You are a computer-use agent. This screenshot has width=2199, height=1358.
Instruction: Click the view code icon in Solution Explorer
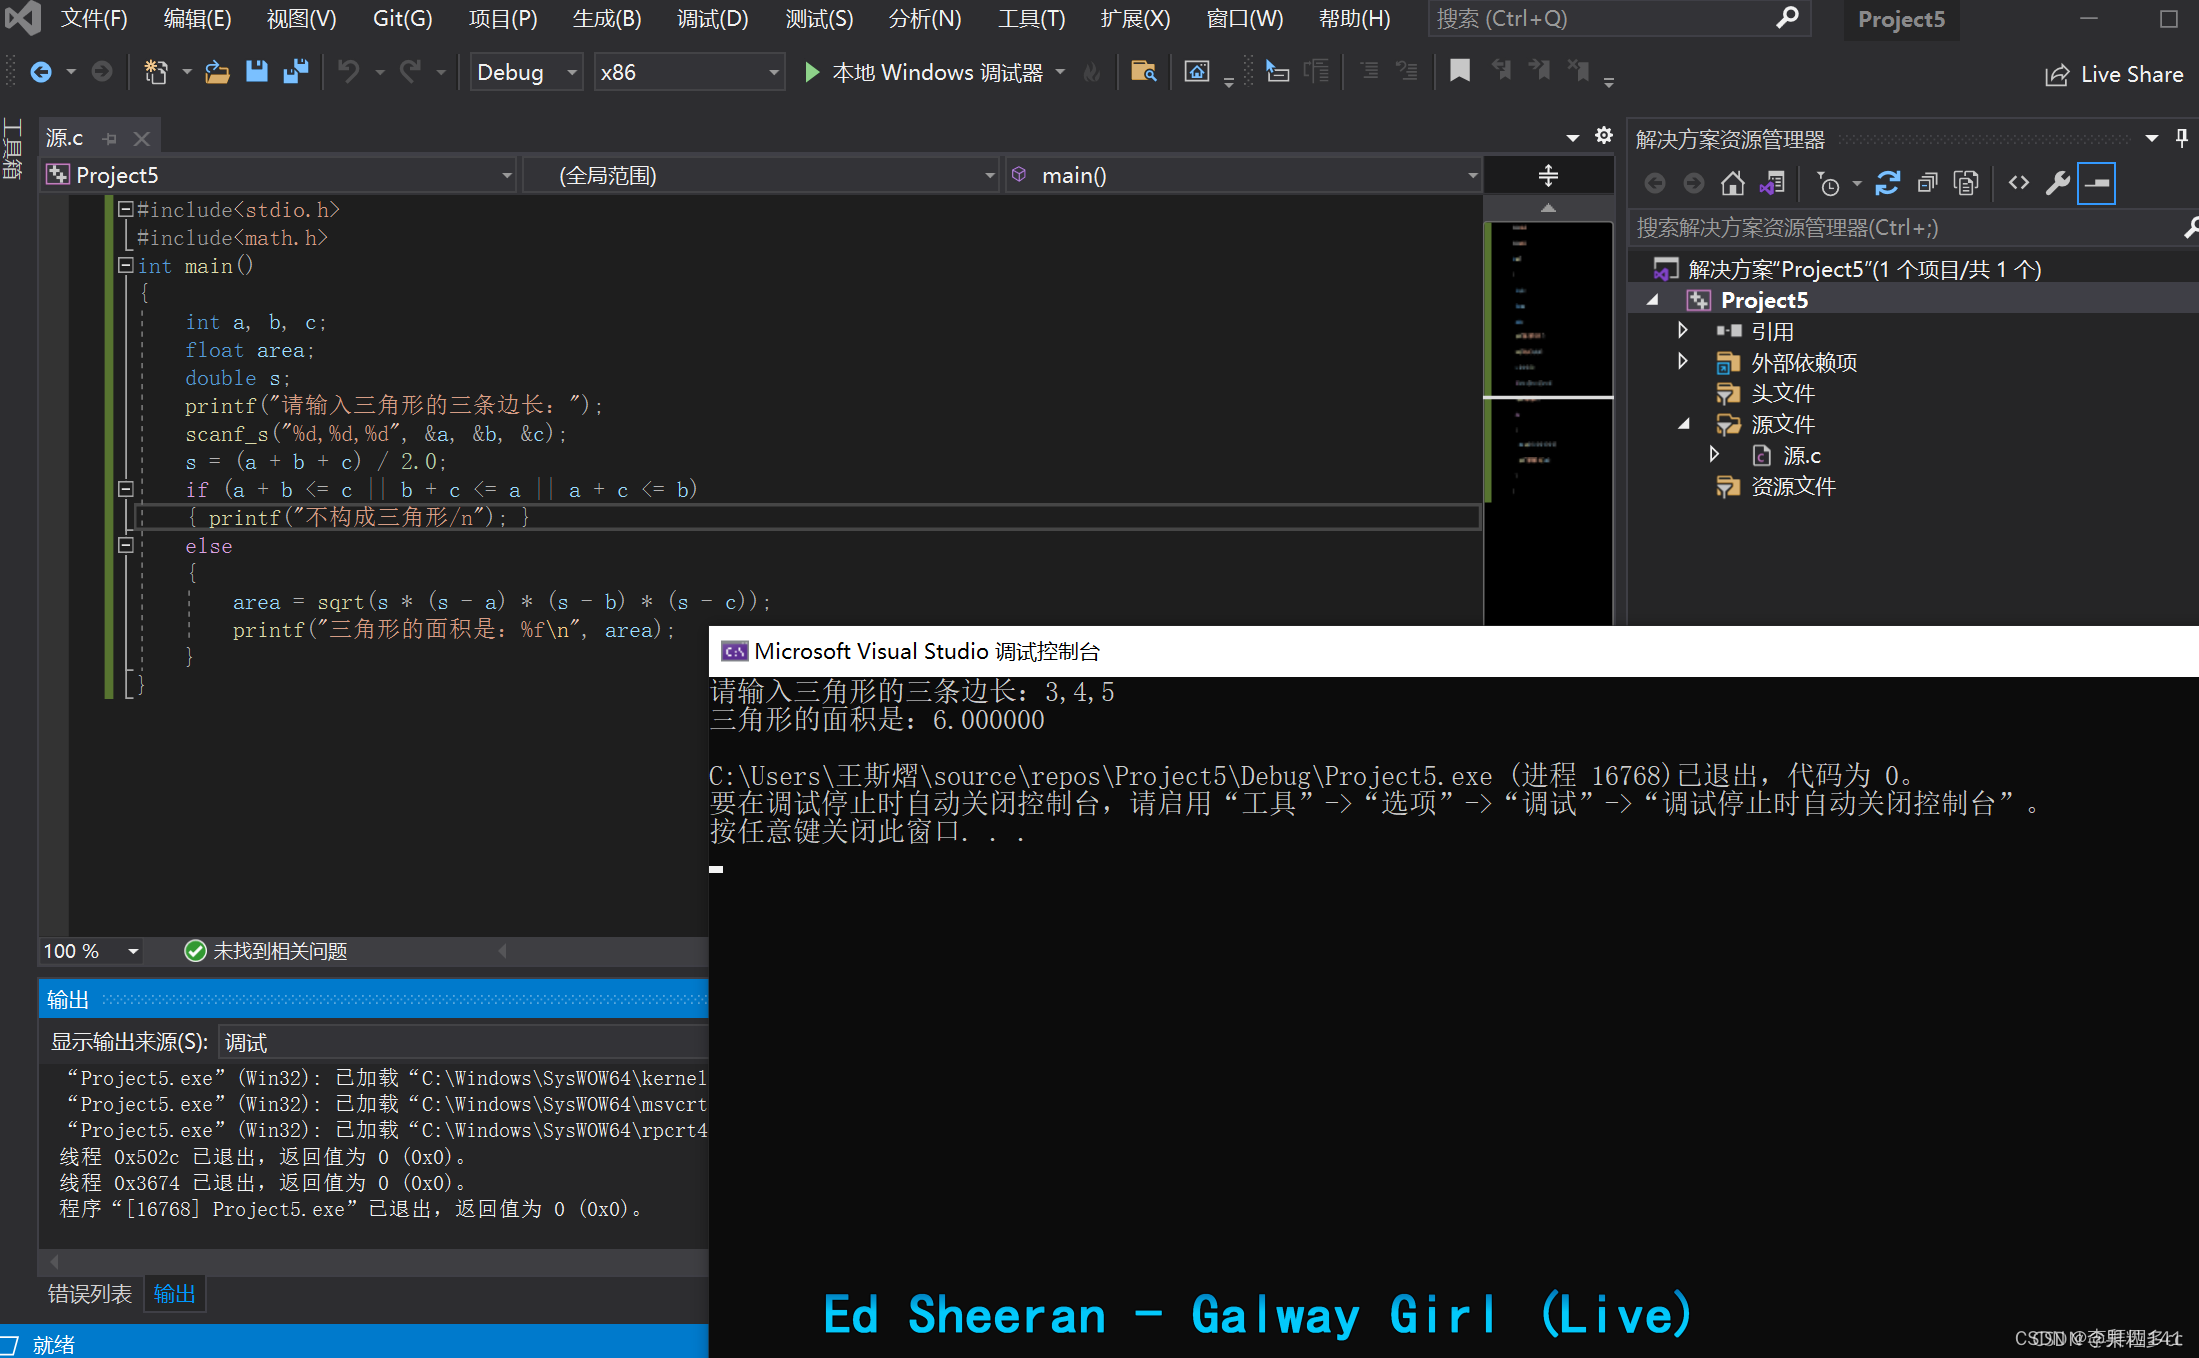[x=2019, y=183]
